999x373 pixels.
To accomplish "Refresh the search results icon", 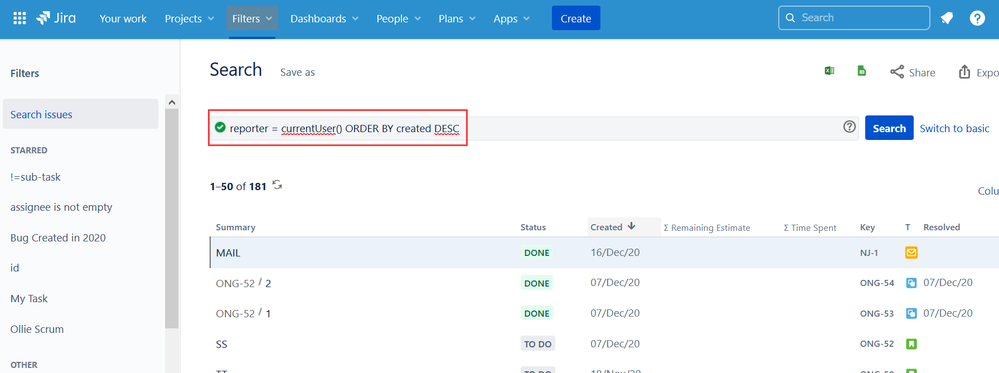I will point(277,186).
